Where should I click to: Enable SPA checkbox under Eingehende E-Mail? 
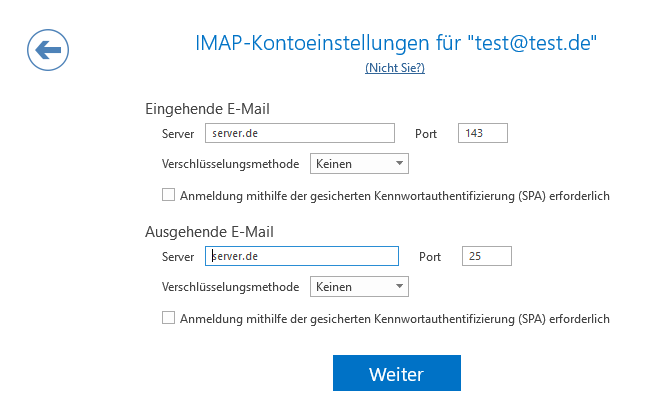click(x=168, y=195)
